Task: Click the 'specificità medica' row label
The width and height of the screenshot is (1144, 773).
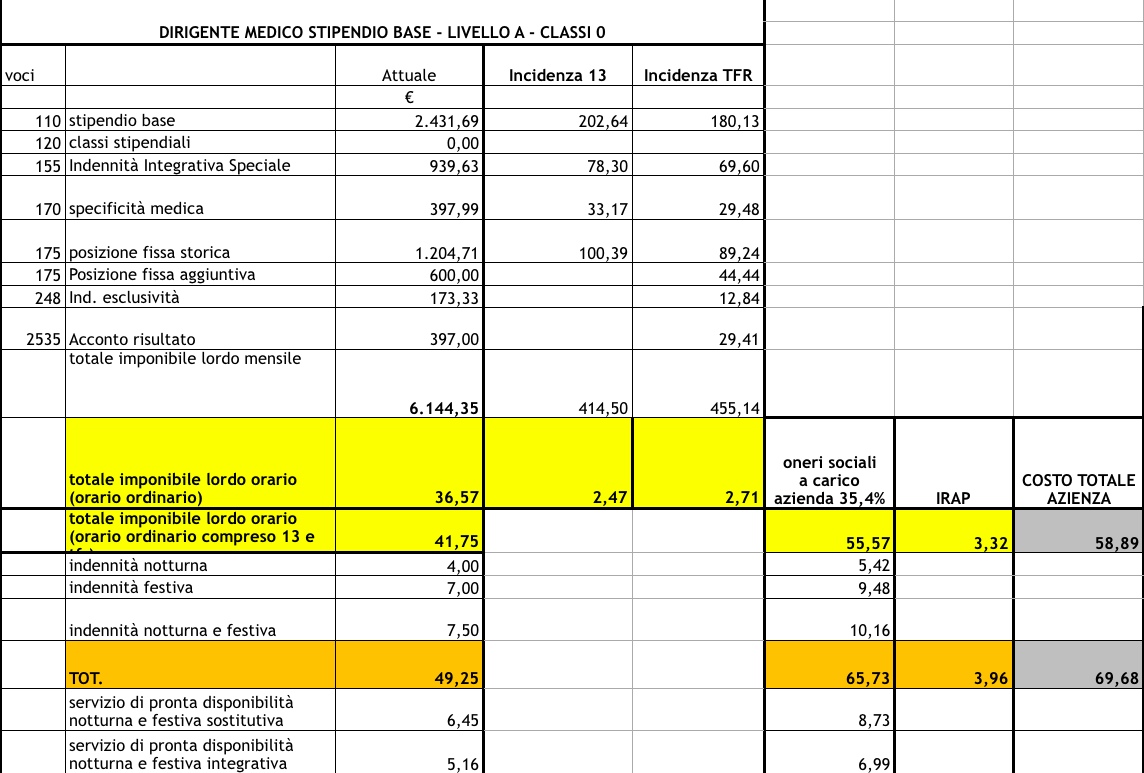Action: (x=200, y=208)
